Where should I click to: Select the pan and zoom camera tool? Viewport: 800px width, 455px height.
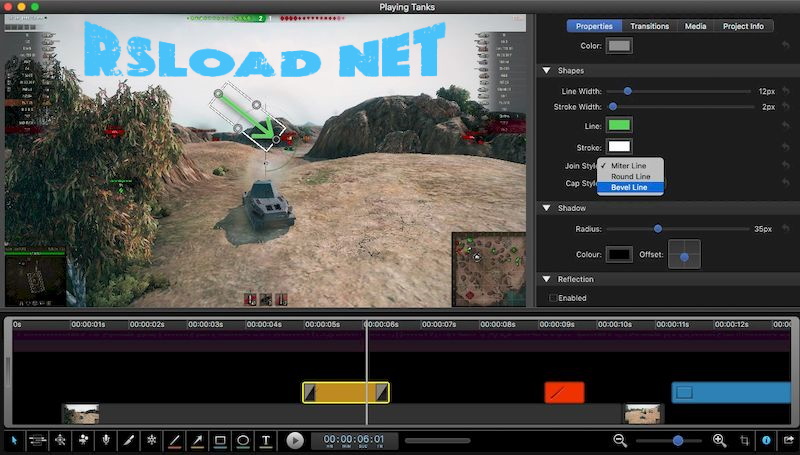click(x=60, y=440)
